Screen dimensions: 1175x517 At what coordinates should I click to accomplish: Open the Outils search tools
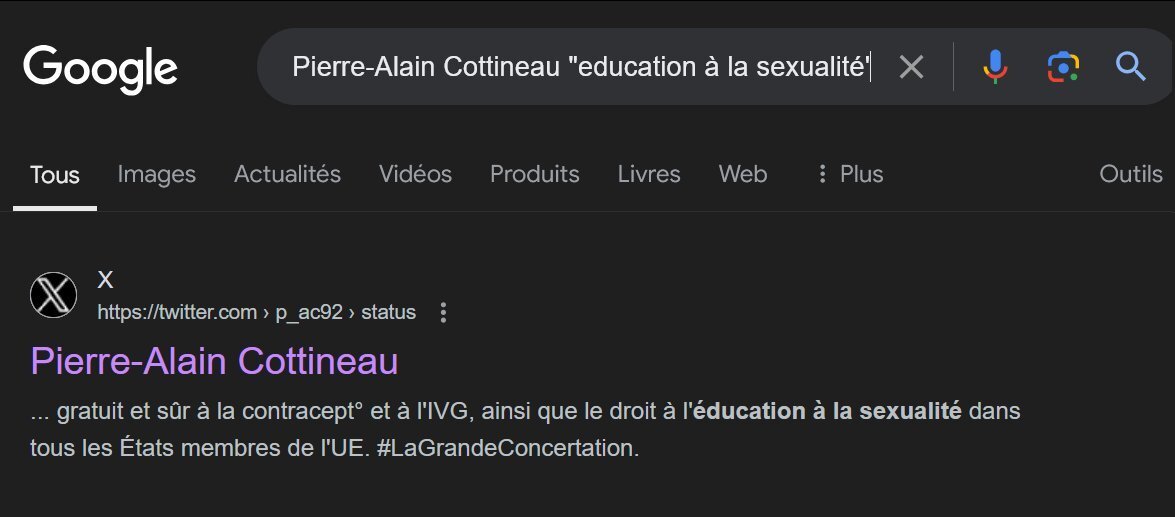point(1131,175)
